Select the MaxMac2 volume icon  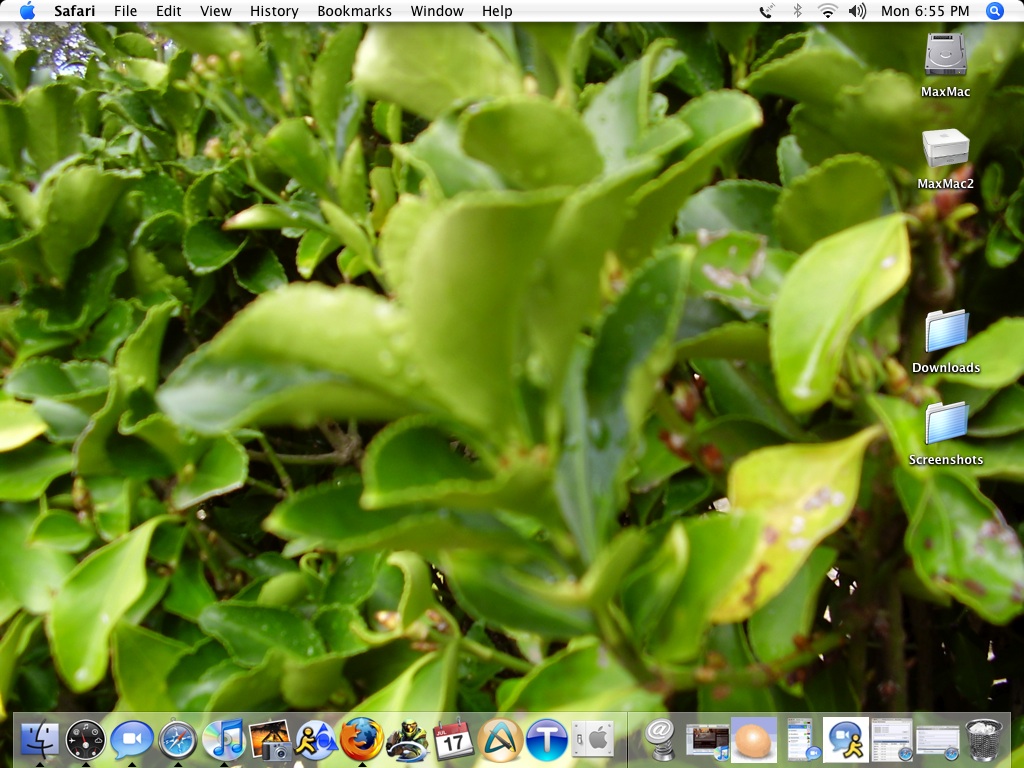tap(945, 148)
